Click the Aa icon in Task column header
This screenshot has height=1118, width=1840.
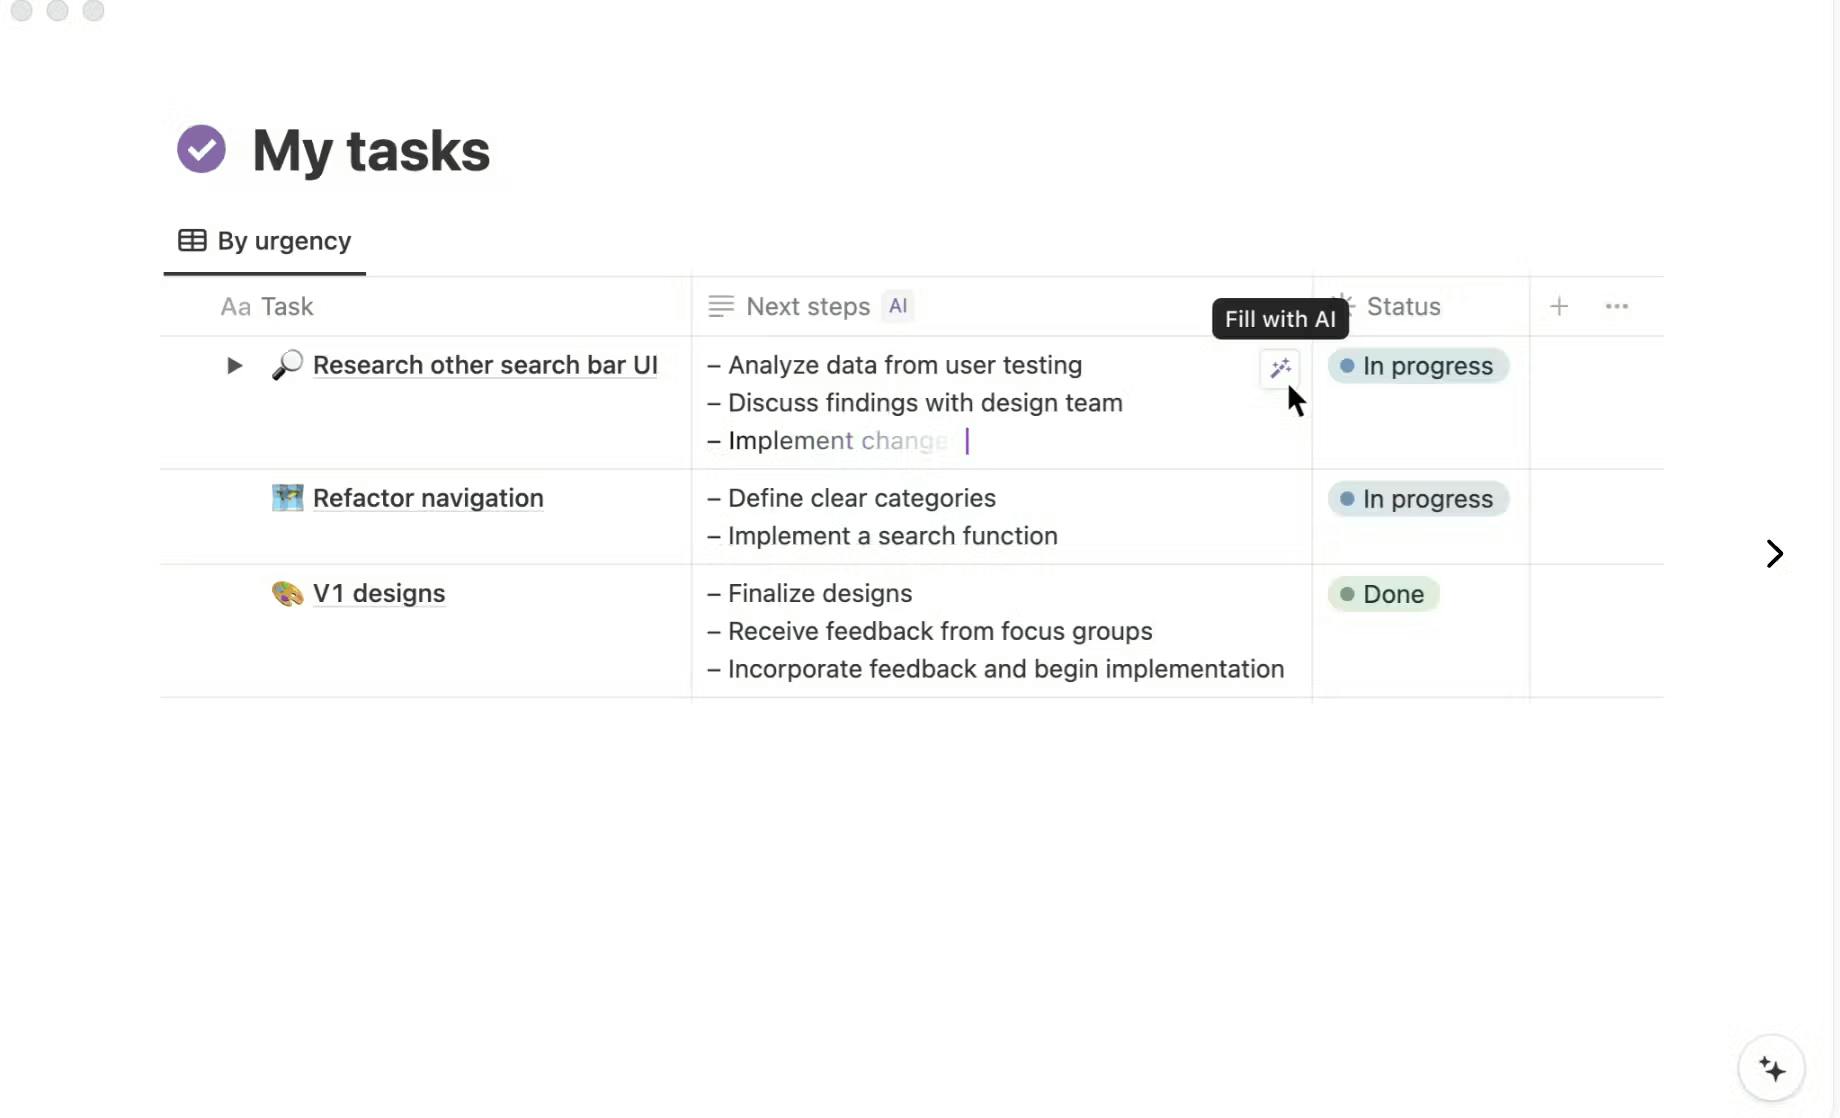[233, 306]
